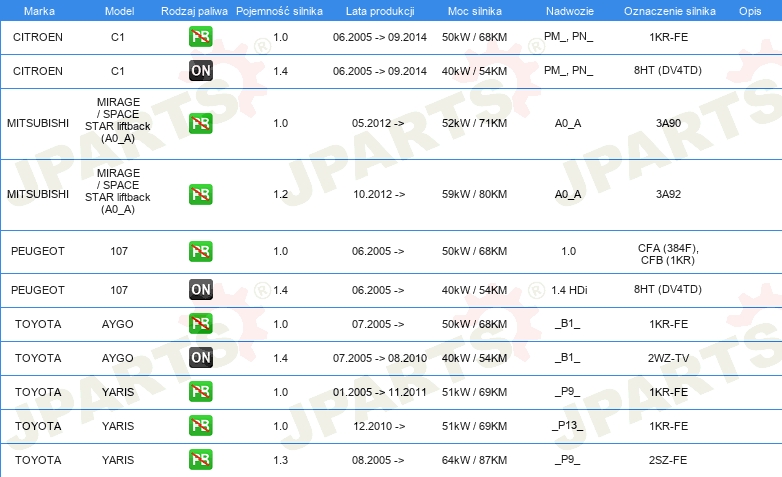This screenshot has width=782, height=477.
Task: Click petrol icon in Toyota Aygo 1.0 row
Action: pyautogui.click(x=200, y=324)
